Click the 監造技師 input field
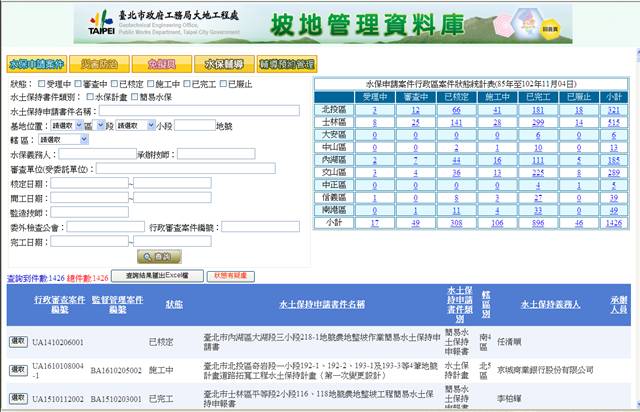Screen dimensions: 640x412 89,212
